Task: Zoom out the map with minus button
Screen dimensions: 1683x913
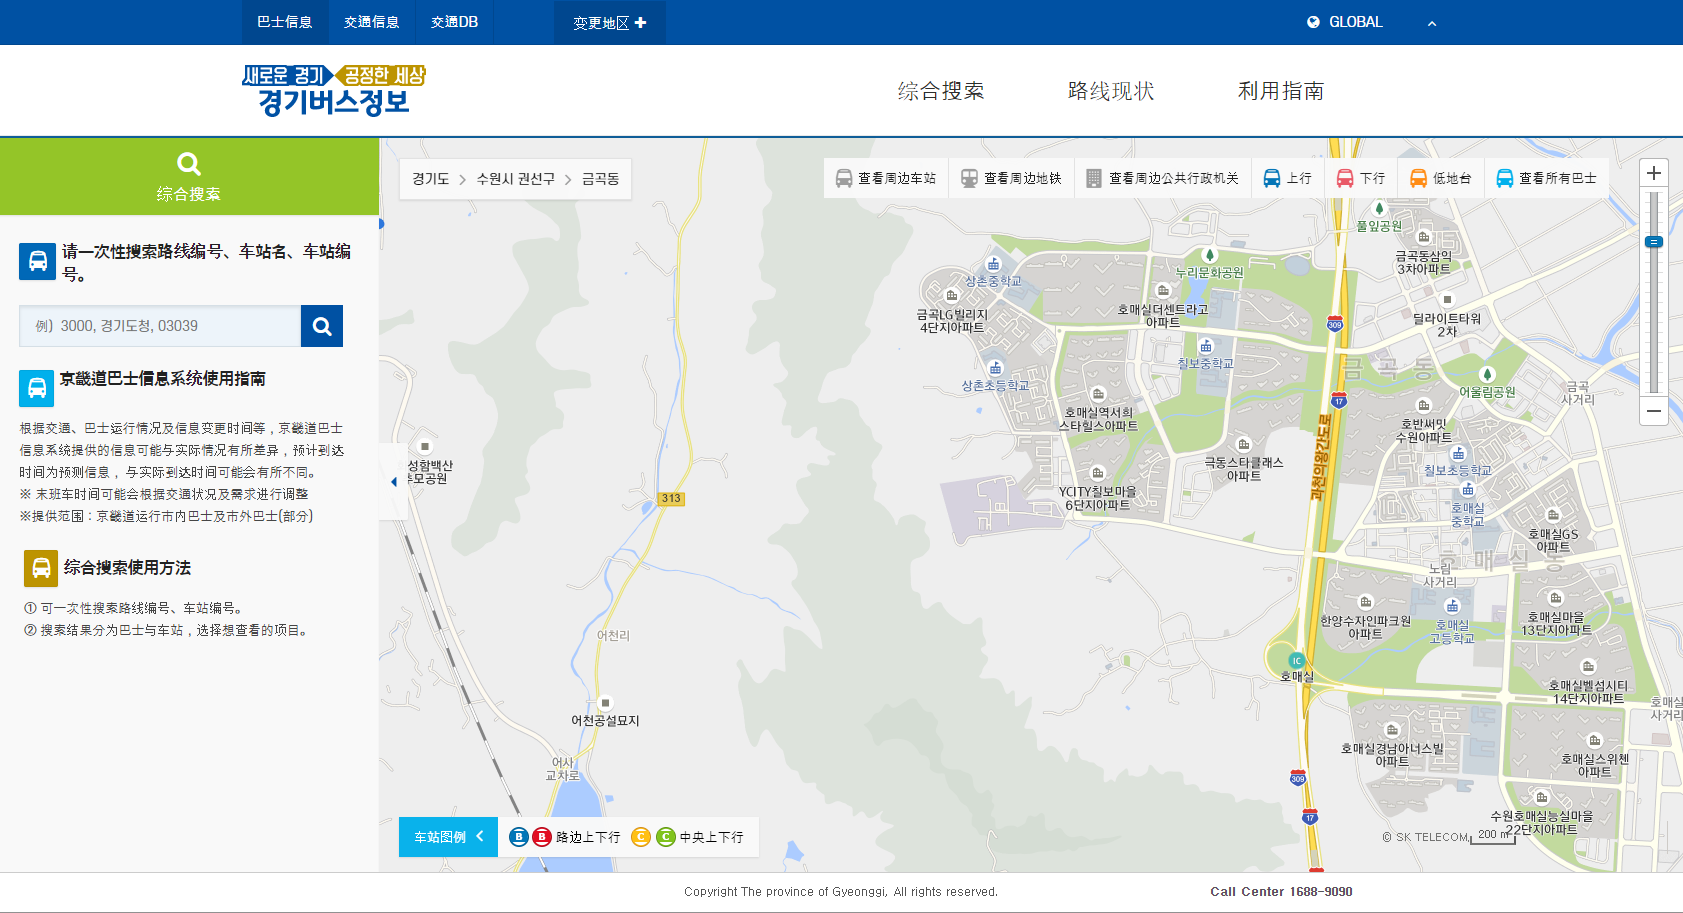Action: tap(1654, 411)
